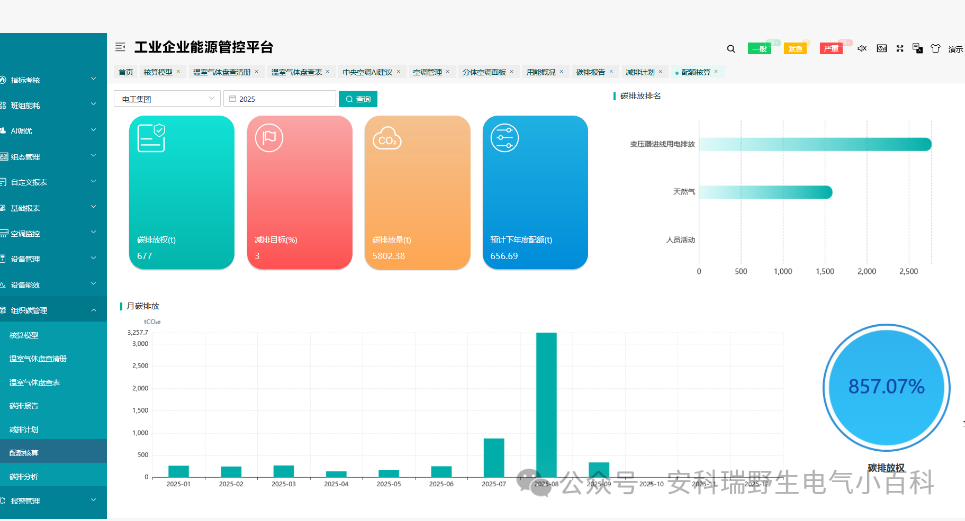Click the 查询 search button
This screenshot has width=965, height=521.
(x=358, y=99)
